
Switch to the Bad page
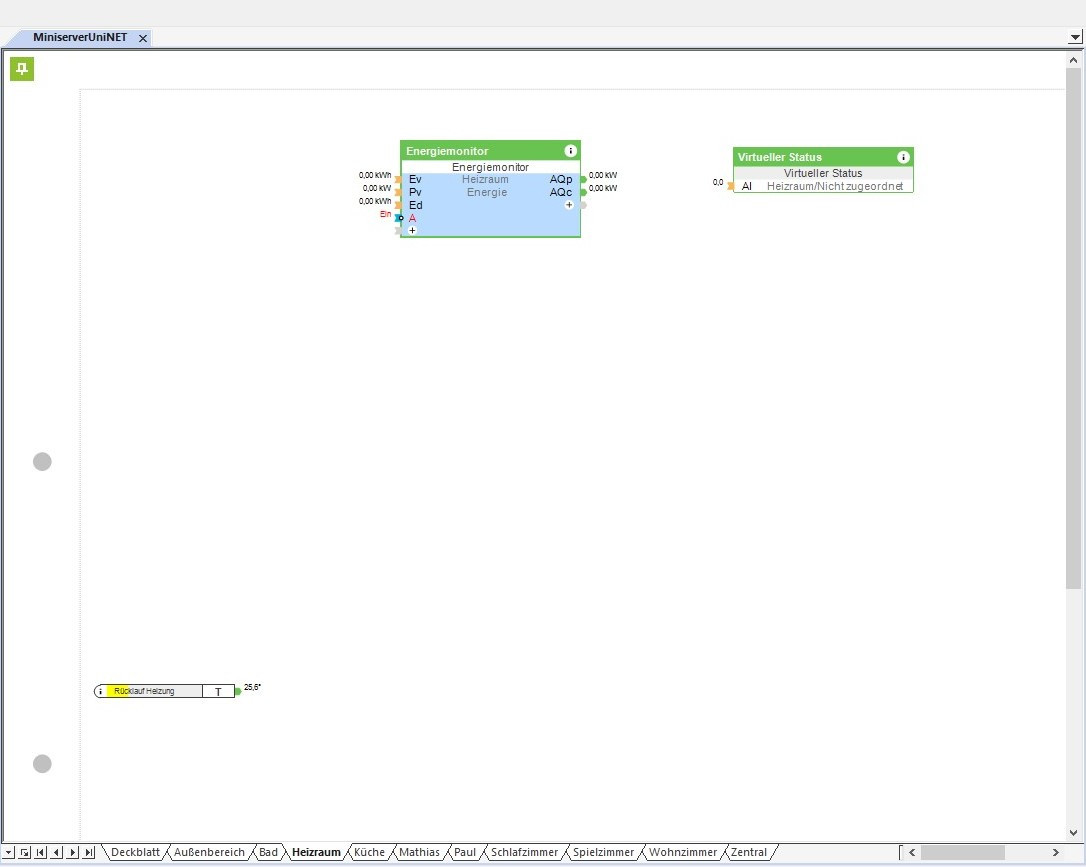coord(268,852)
